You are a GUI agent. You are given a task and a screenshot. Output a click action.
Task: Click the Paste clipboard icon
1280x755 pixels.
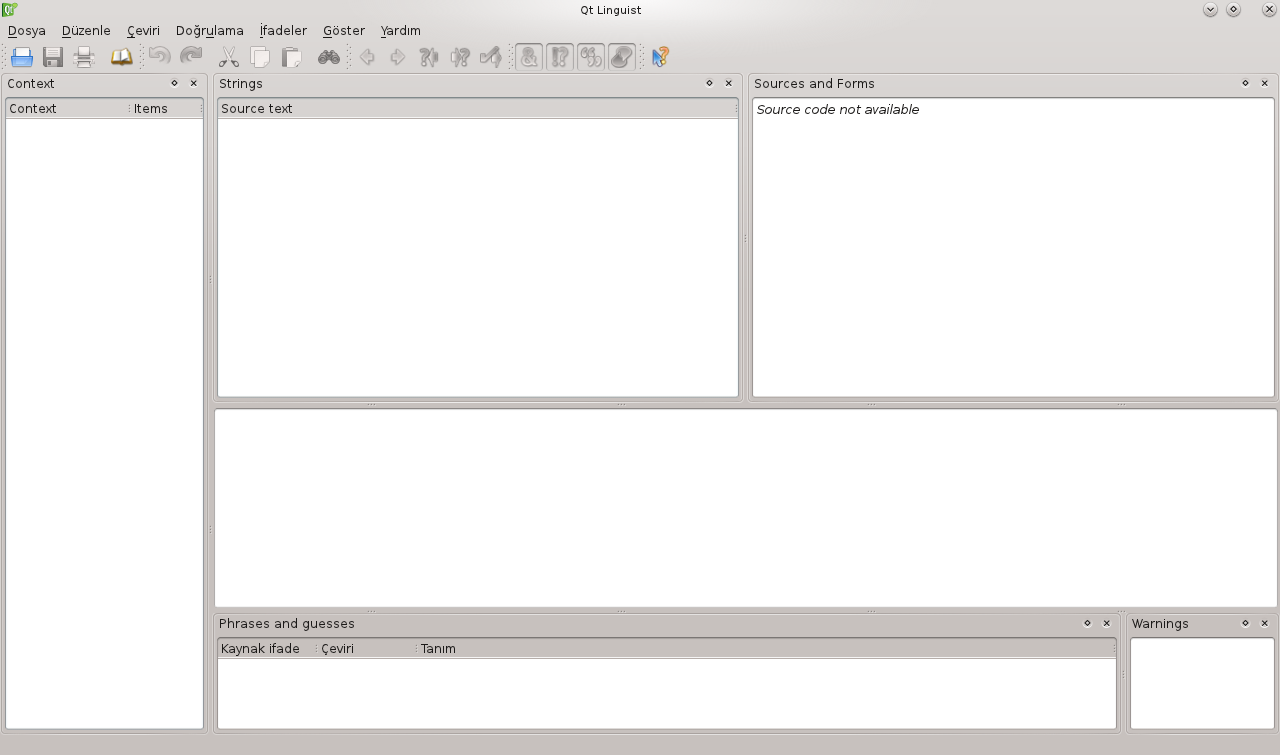coord(291,57)
